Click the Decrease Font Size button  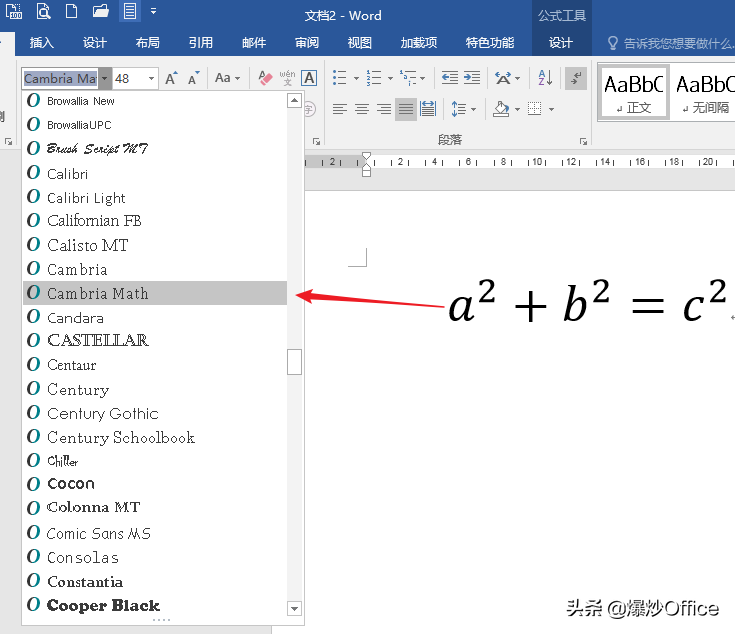[x=194, y=78]
